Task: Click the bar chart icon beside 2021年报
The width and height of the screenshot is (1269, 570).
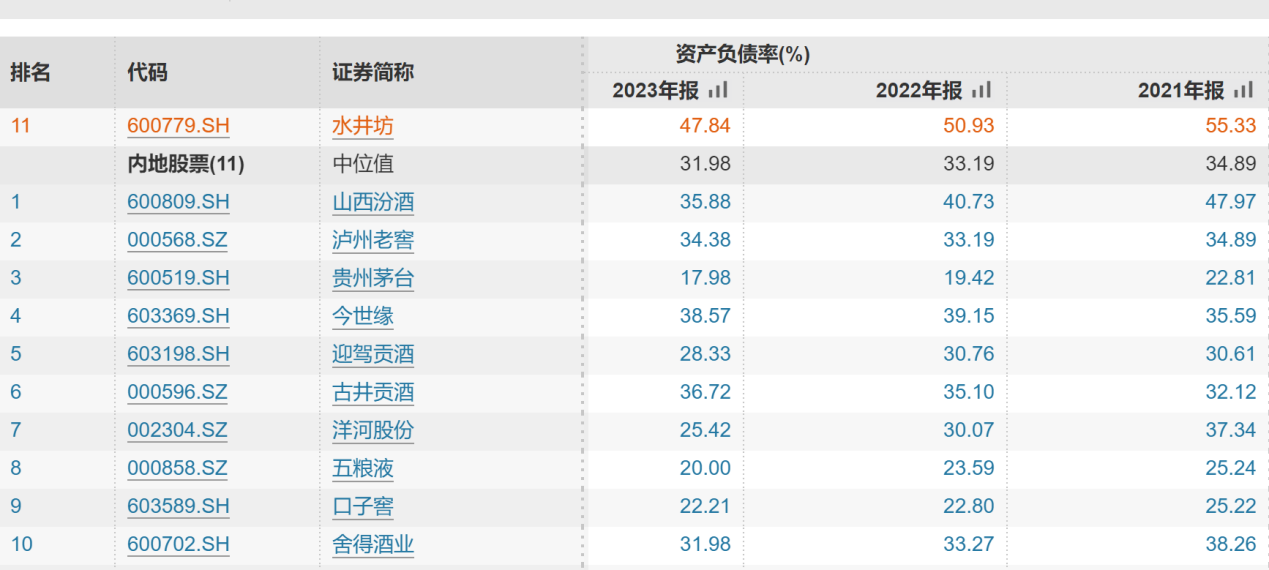Action: 1243,91
